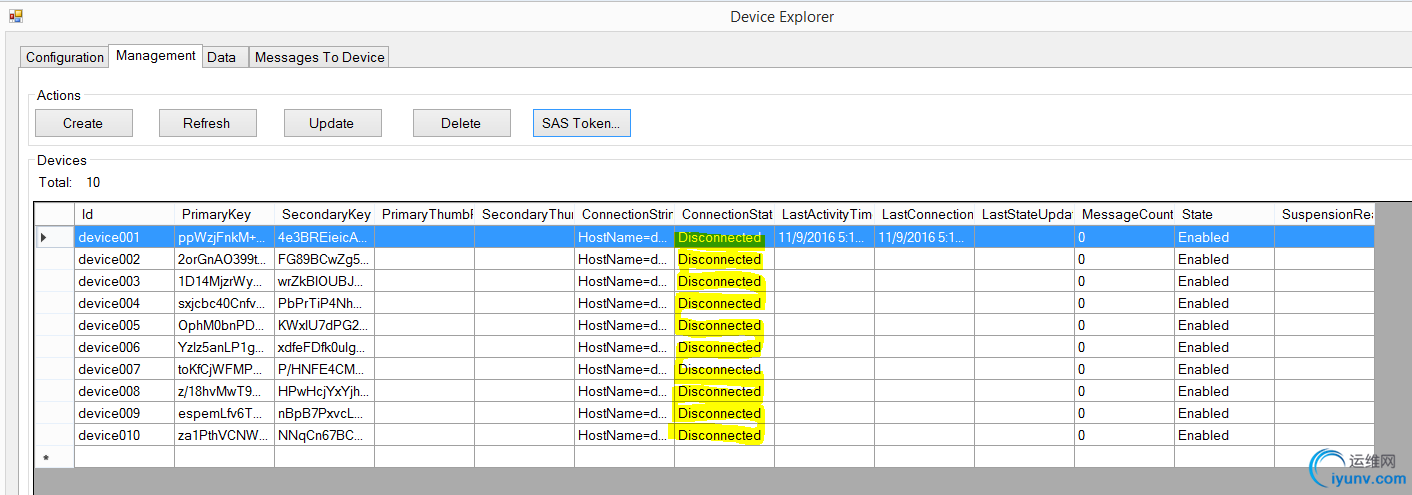Click the LastConnectionTime column header
Screen dimensions: 1412x495
[x=924, y=214]
